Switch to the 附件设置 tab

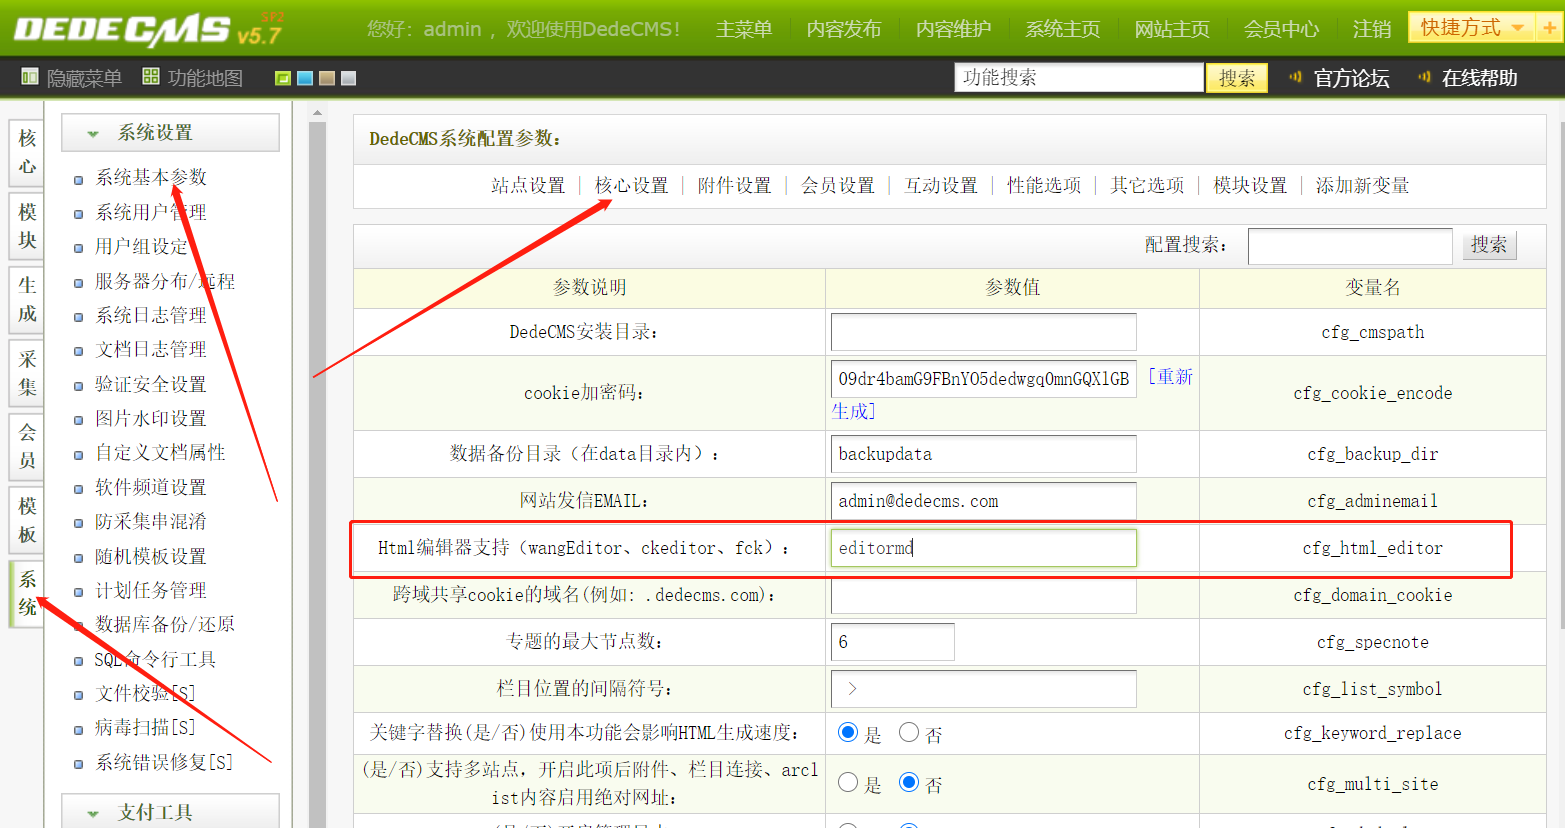pyautogui.click(x=735, y=185)
